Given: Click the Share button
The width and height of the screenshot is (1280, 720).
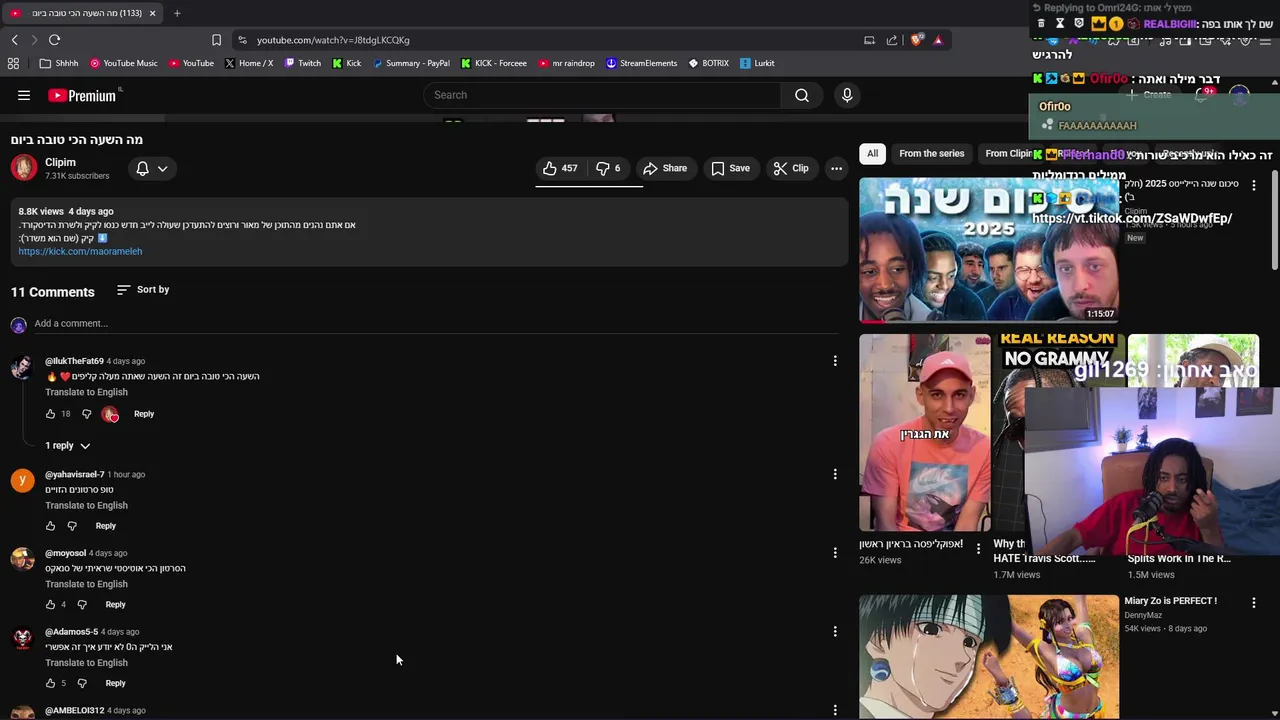Looking at the screenshot, I should coord(665,168).
